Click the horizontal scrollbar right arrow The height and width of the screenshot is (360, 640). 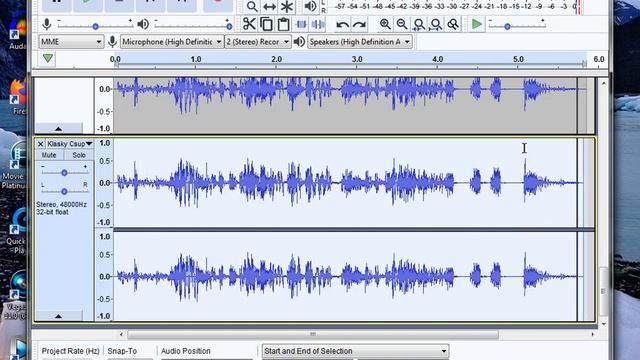[x=593, y=334]
